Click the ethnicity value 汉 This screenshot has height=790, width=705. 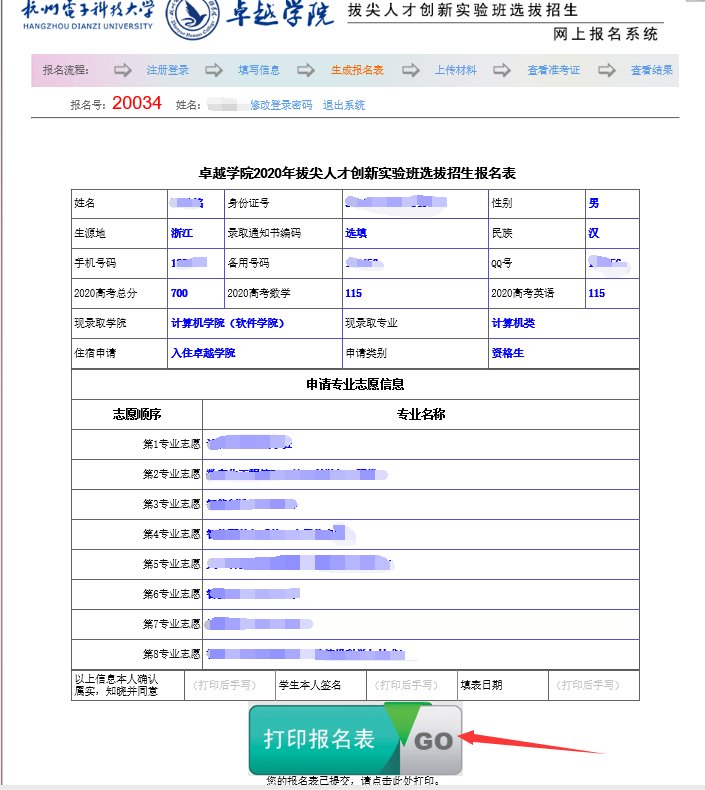(594, 233)
